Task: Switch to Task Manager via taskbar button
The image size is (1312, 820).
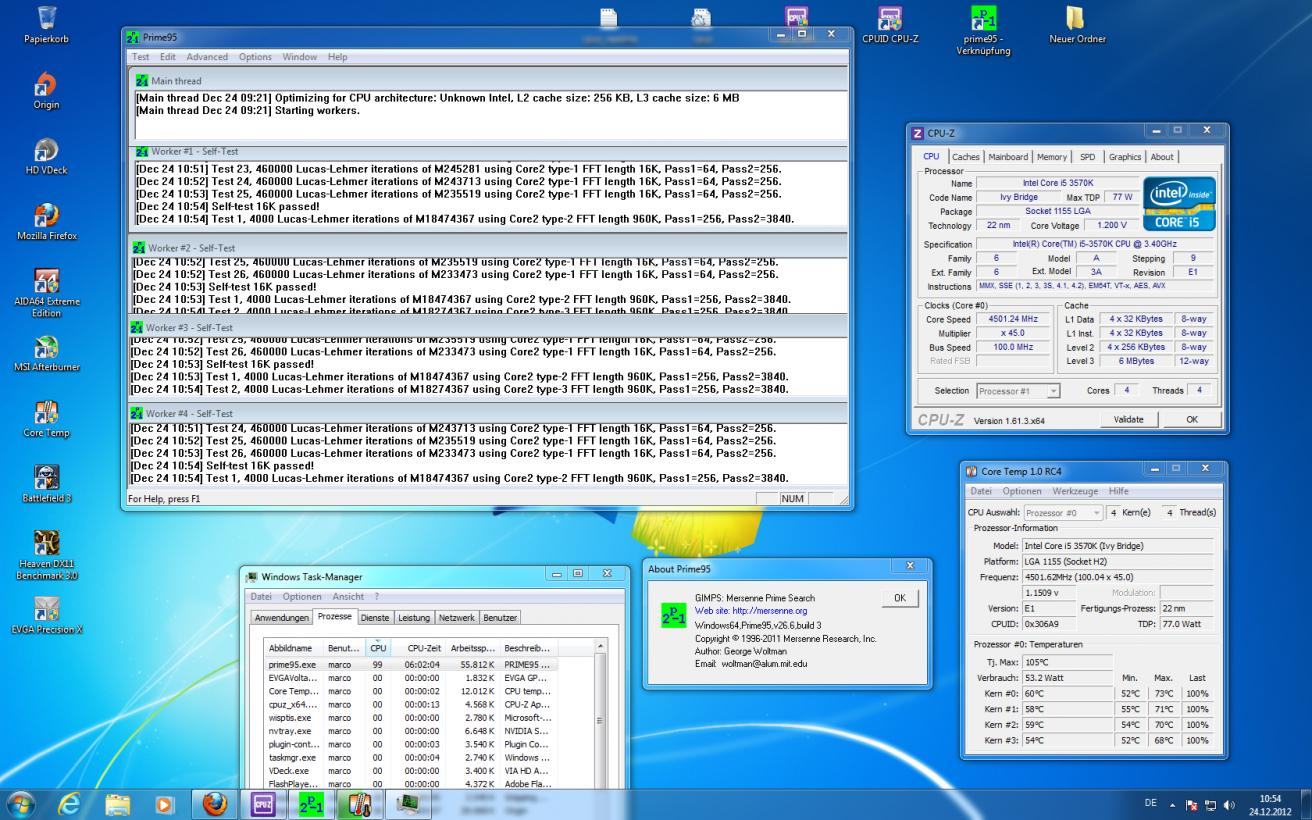Action: 408,803
